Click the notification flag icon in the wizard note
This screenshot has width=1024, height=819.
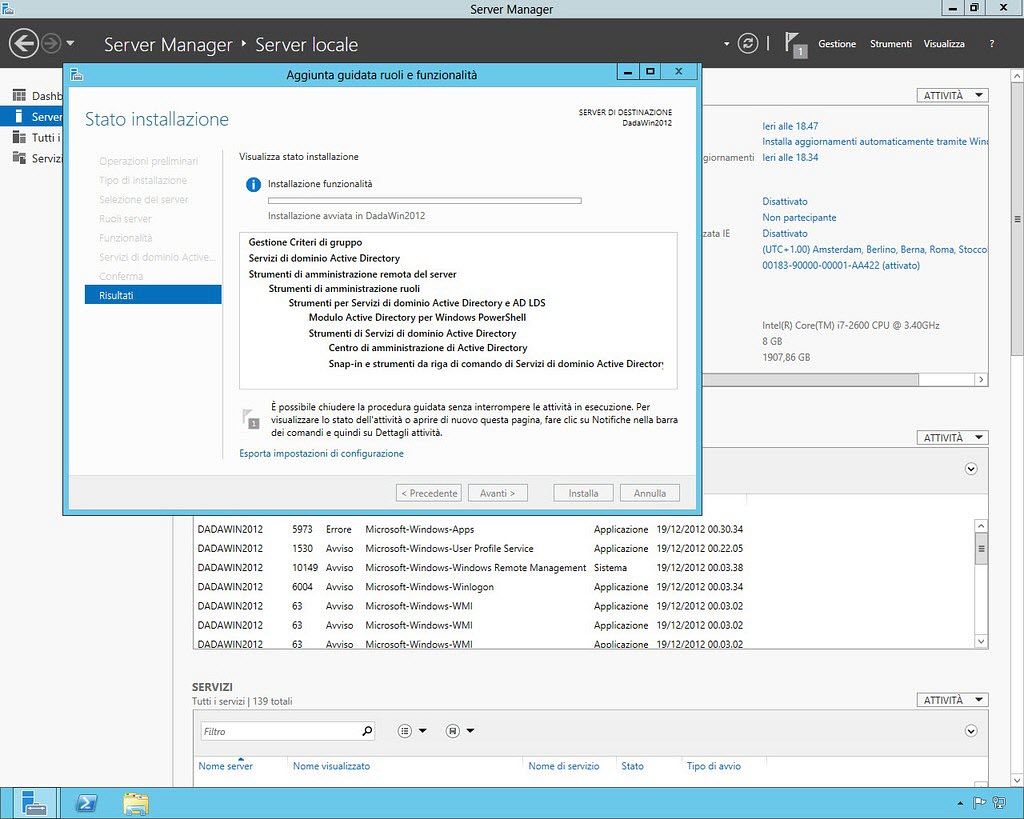click(x=251, y=419)
